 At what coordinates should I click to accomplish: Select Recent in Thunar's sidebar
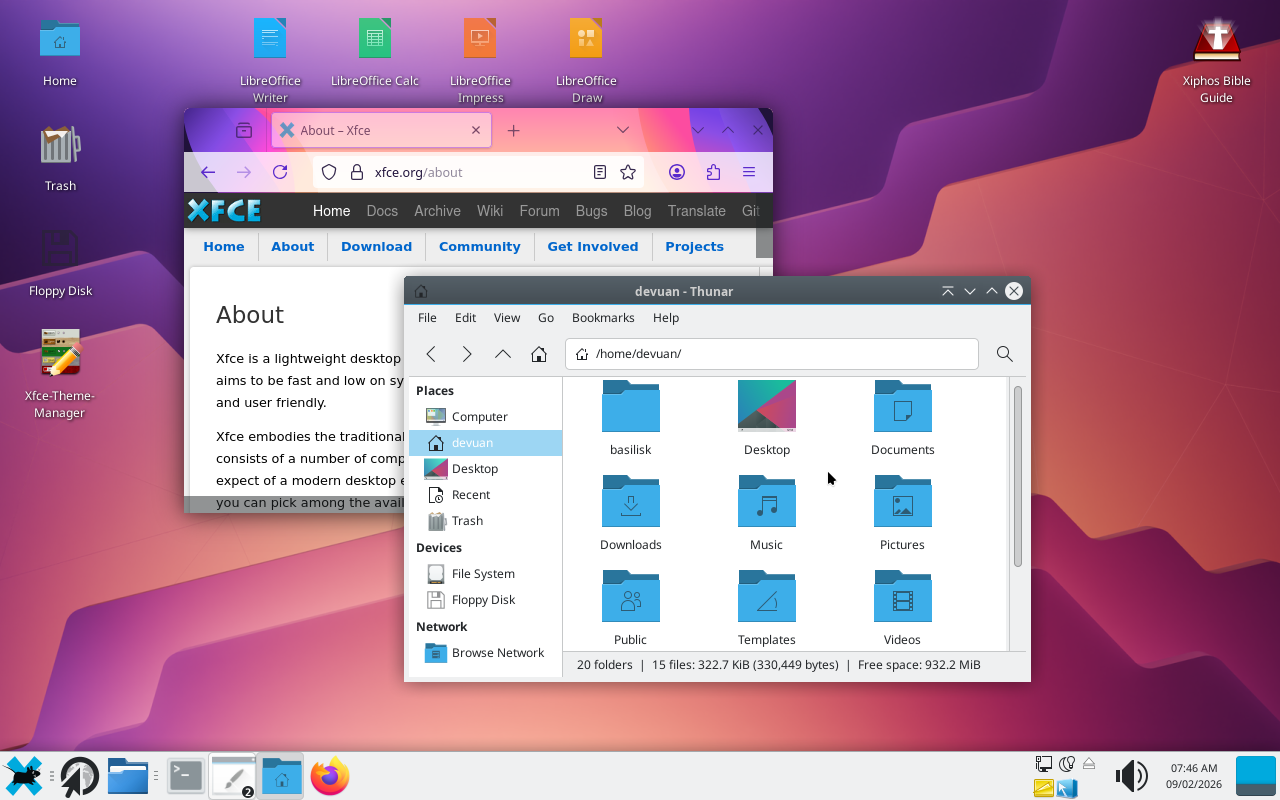point(485,495)
